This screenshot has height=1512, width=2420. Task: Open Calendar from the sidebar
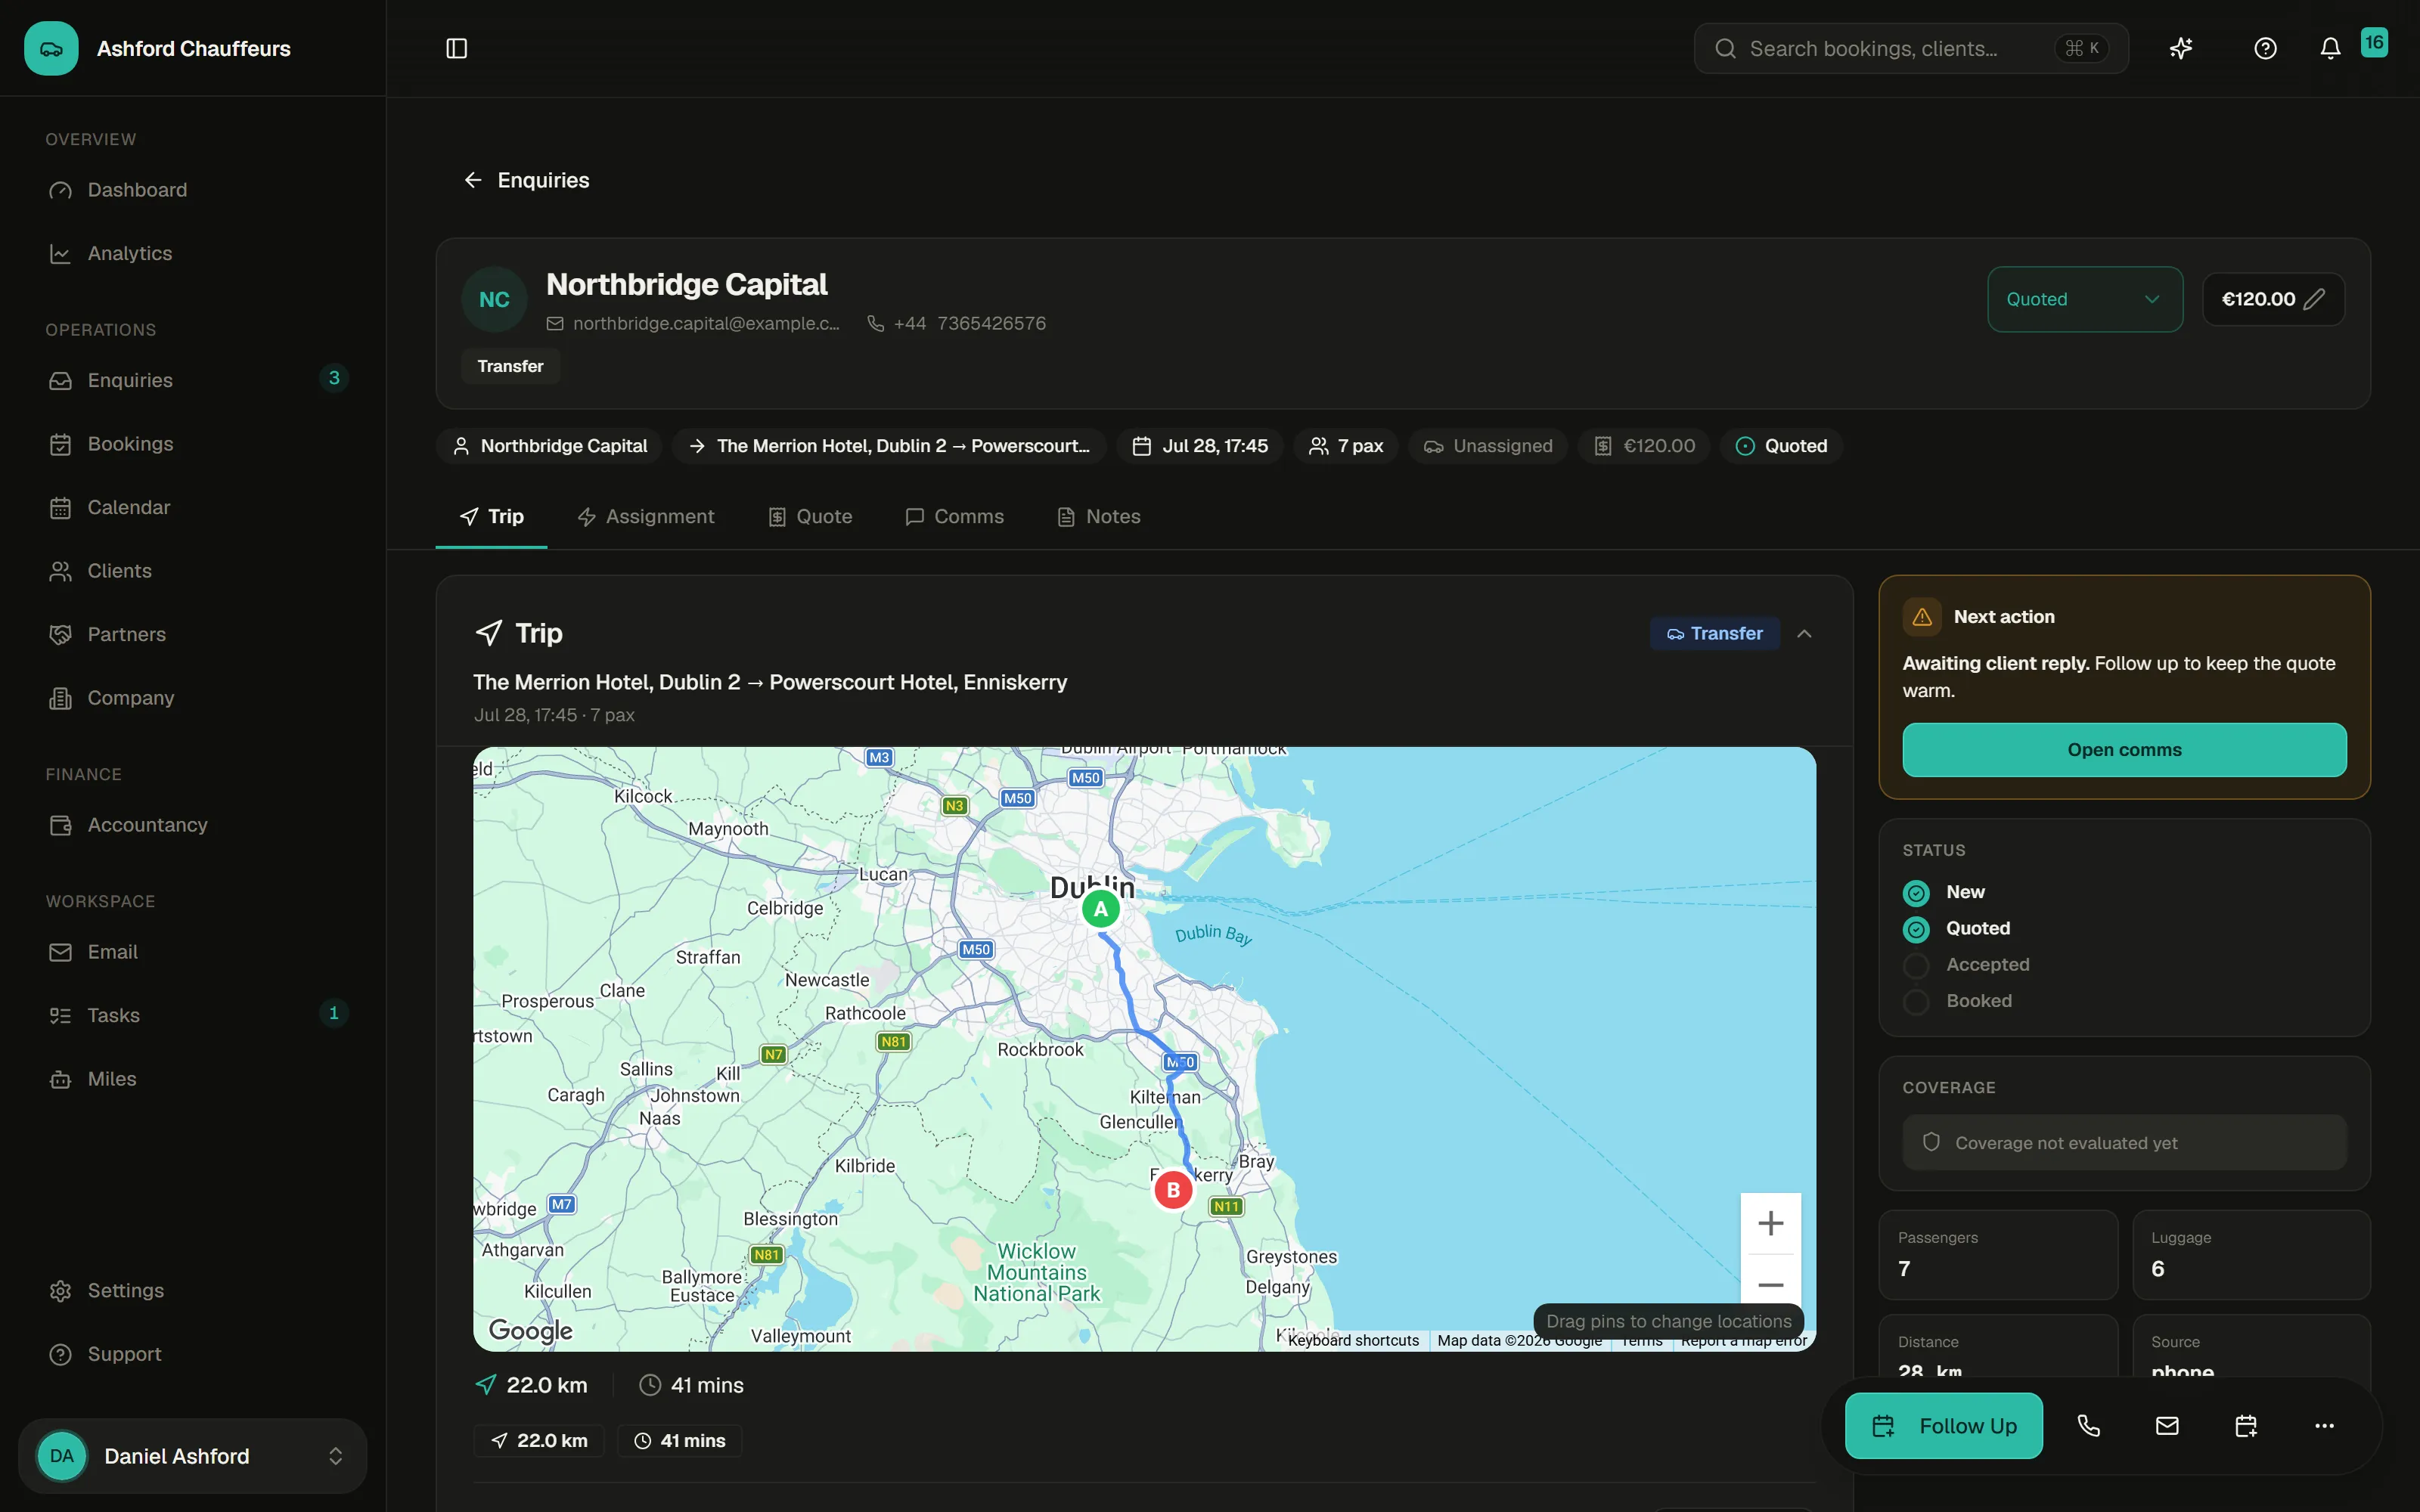pos(193,507)
